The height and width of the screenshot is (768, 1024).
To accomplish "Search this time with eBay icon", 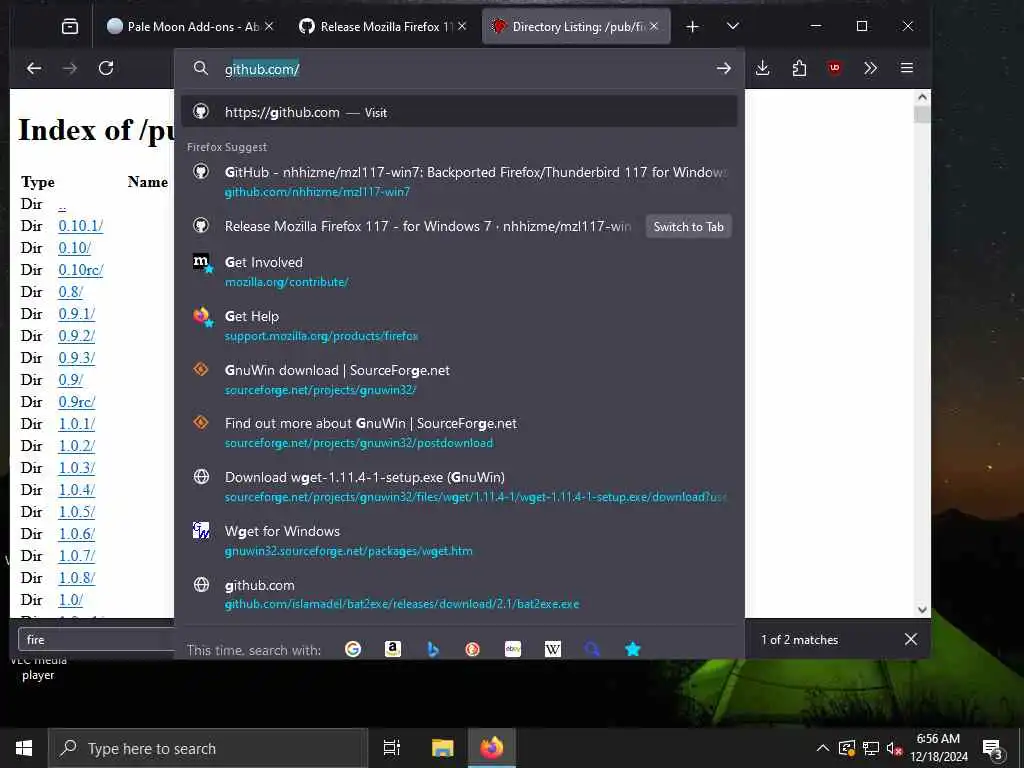I will point(513,649).
